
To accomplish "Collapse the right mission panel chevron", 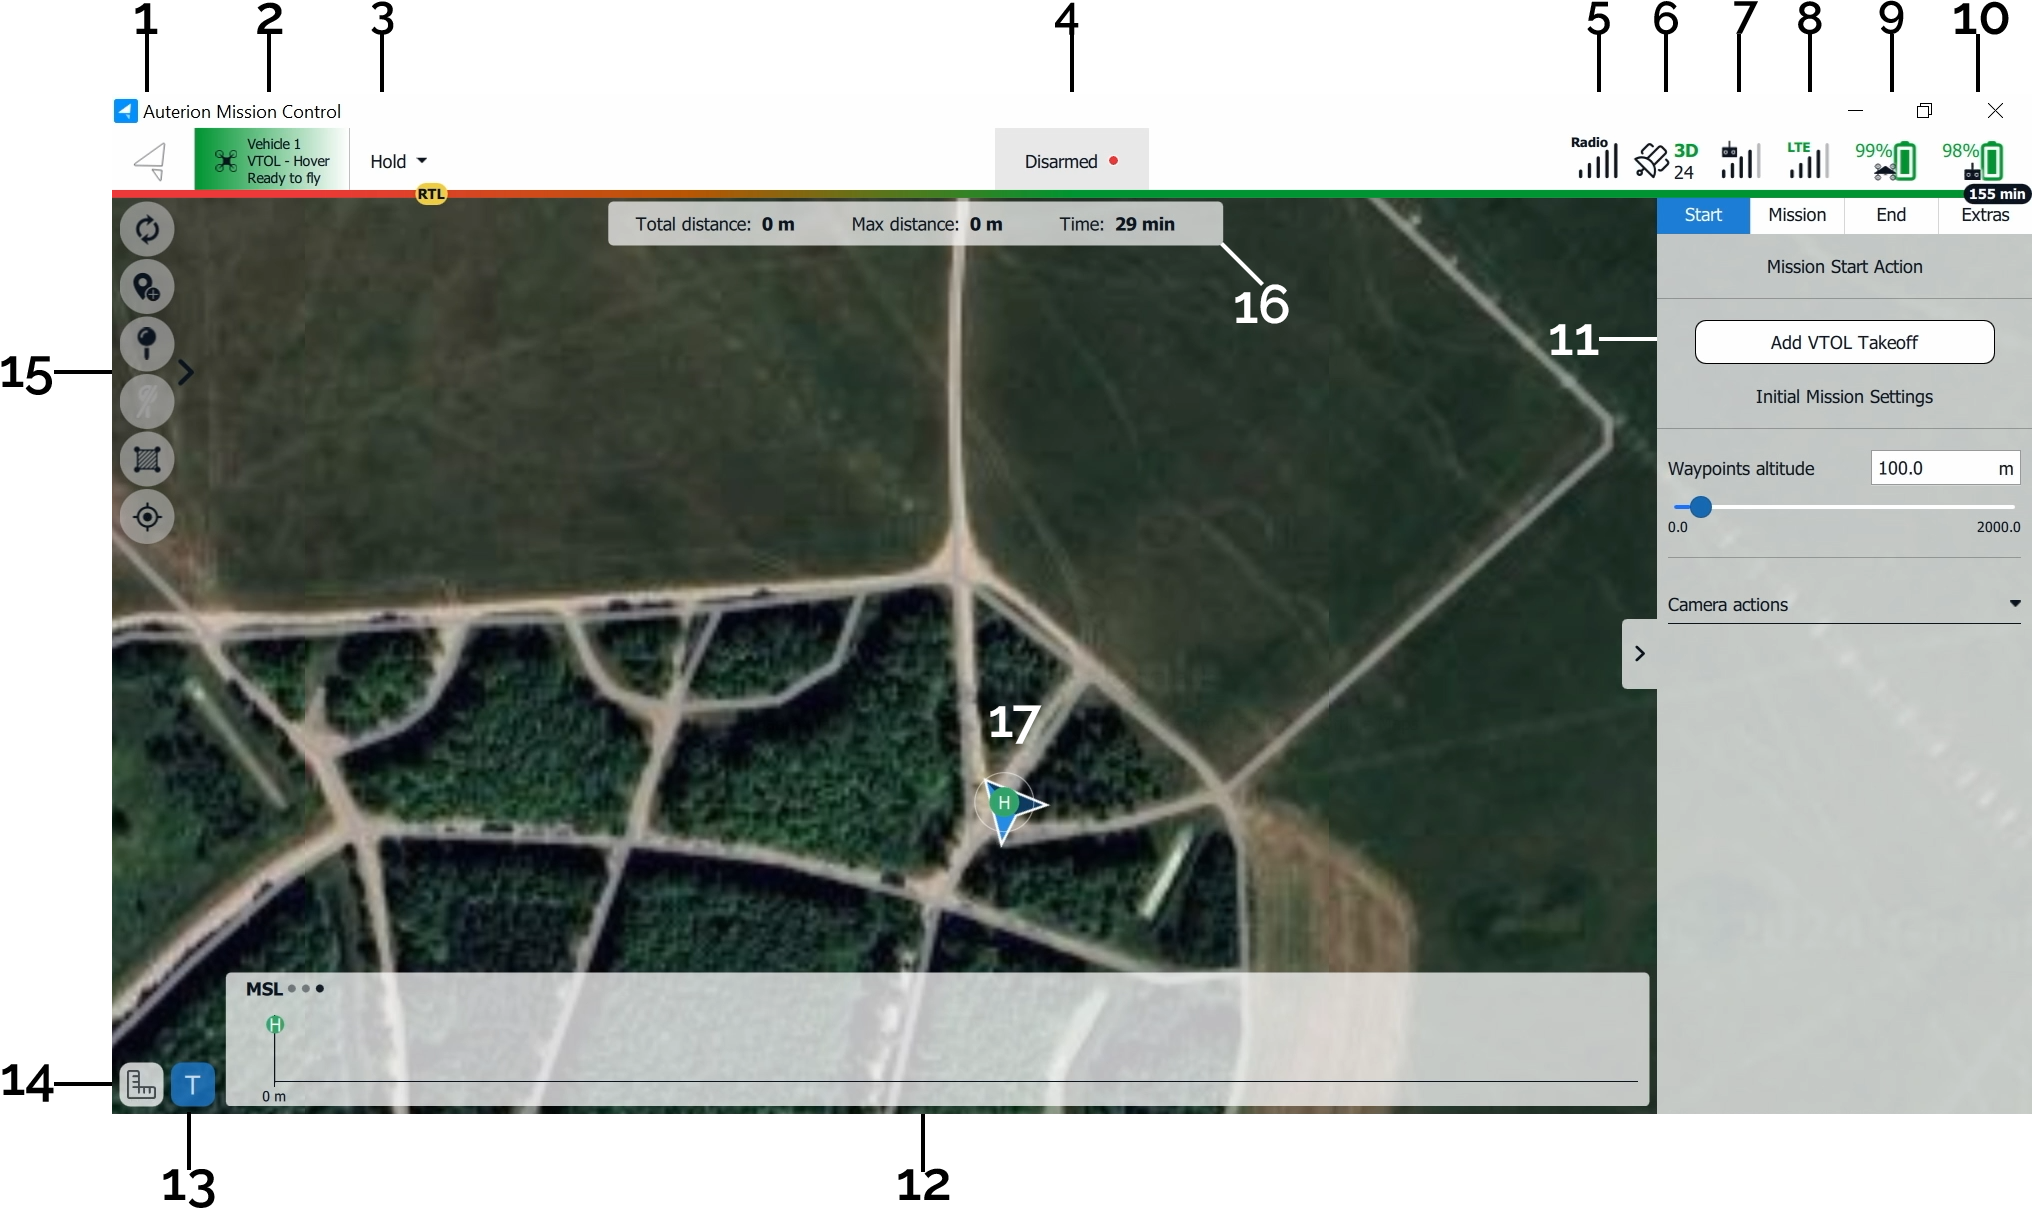I will click(x=1639, y=653).
